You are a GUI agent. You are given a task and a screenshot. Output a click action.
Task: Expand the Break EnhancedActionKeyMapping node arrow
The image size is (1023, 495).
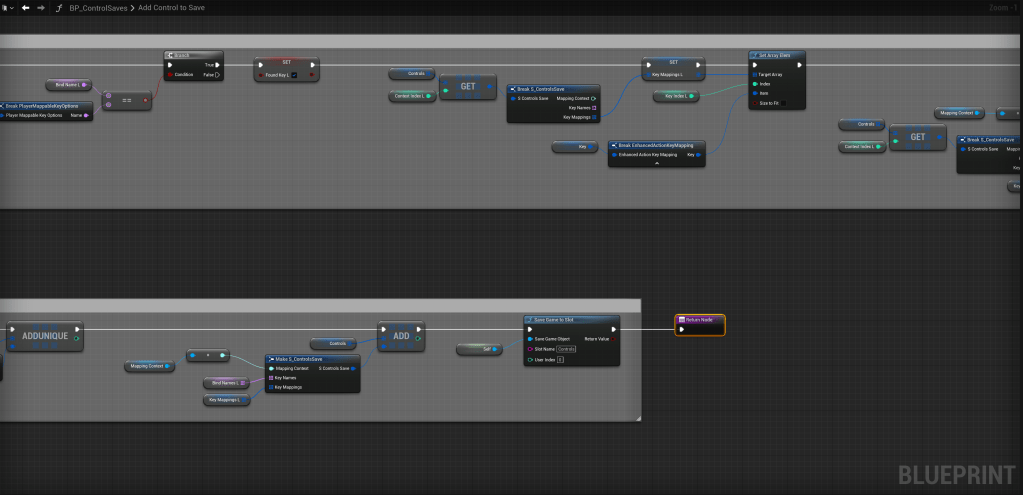[x=656, y=163]
